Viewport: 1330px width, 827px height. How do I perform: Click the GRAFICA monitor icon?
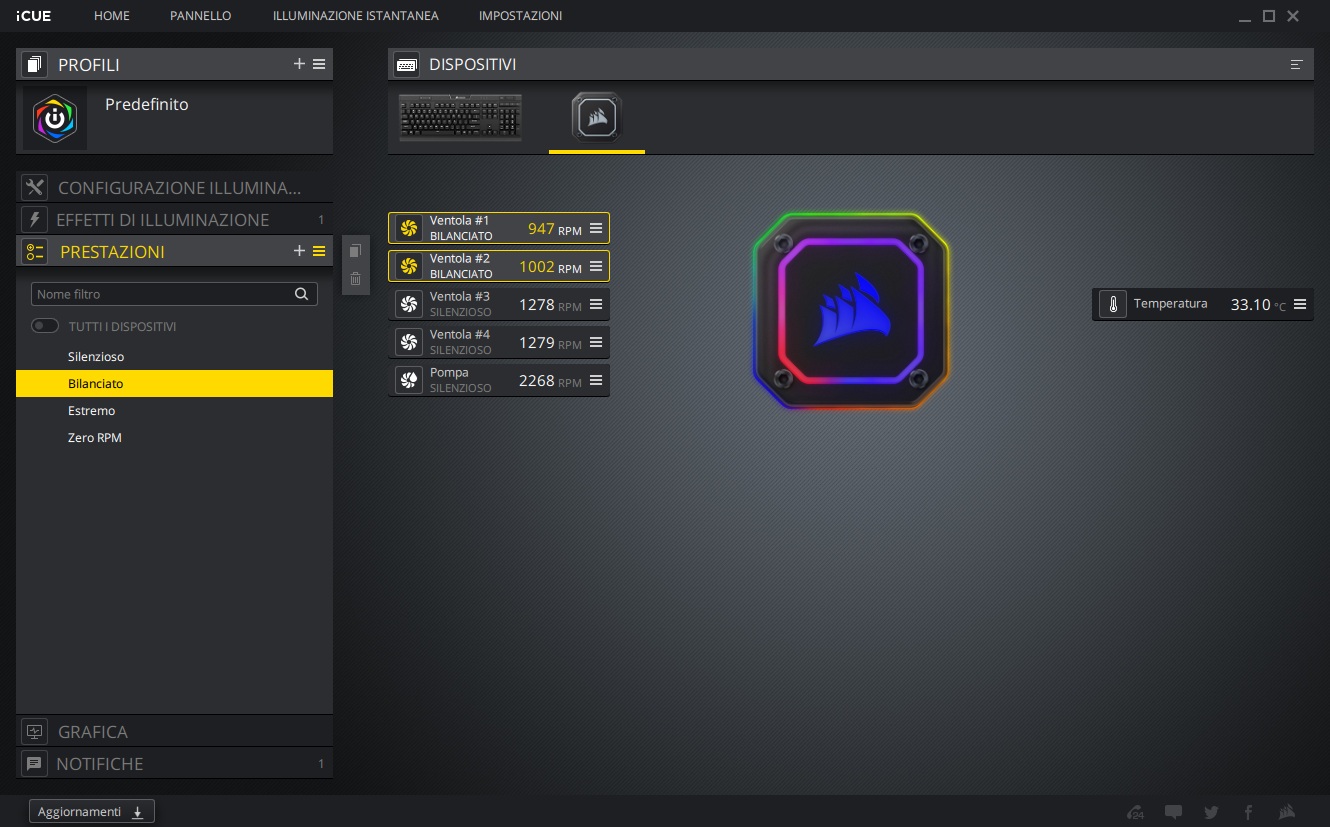point(34,732)
